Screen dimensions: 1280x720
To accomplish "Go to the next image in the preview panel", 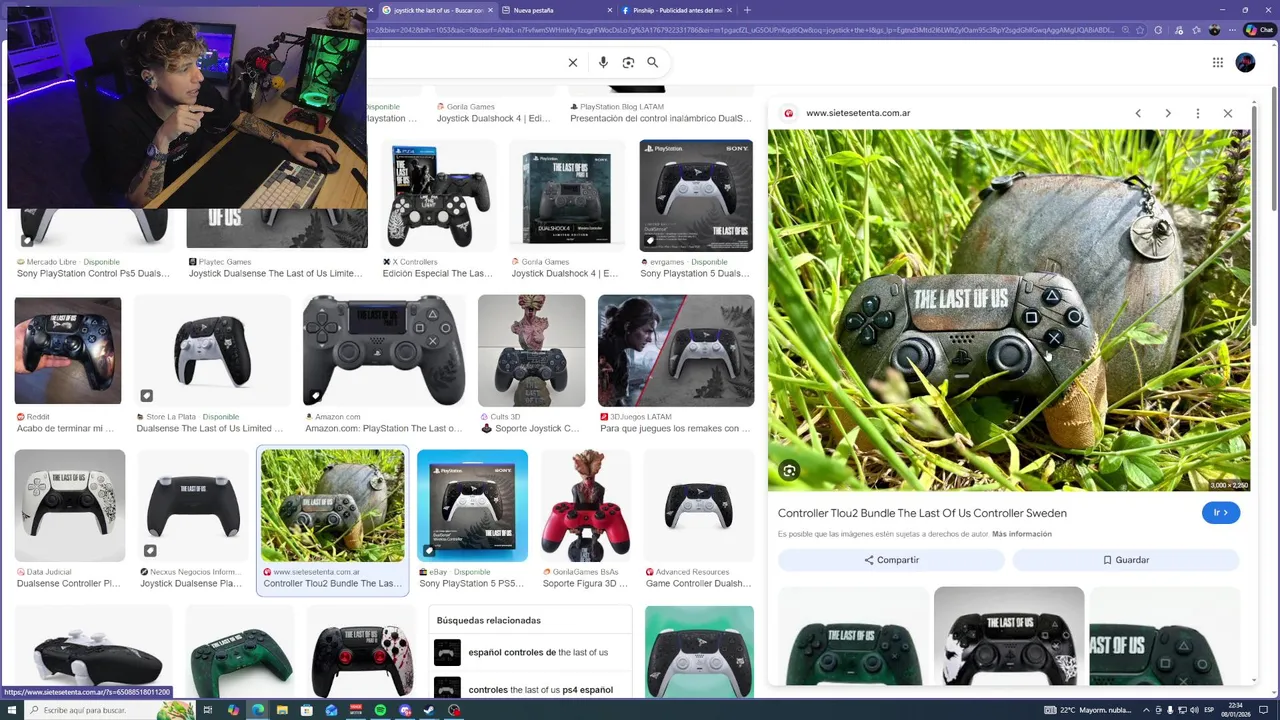I will pyautogui.click(x=1168, y=113).
